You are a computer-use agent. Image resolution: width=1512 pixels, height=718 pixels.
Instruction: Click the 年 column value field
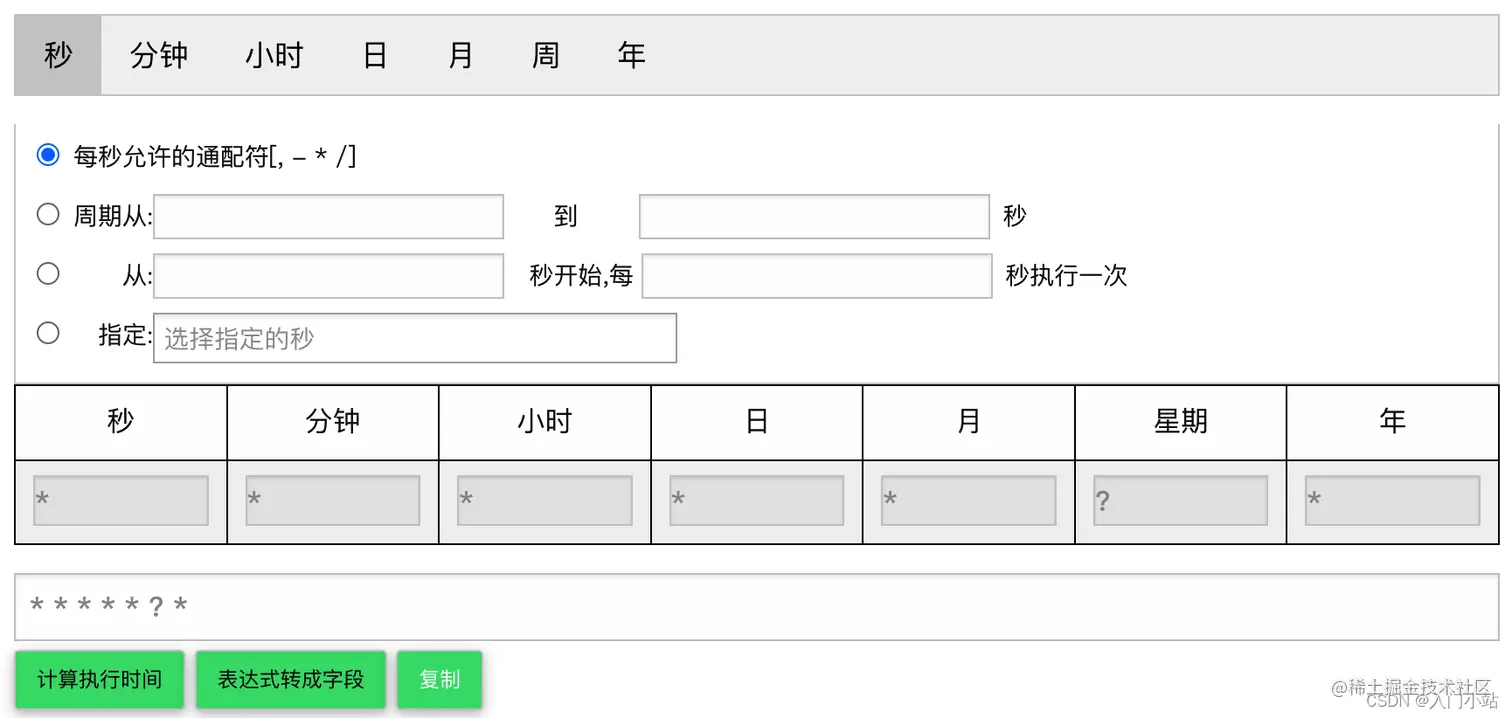1392,500
